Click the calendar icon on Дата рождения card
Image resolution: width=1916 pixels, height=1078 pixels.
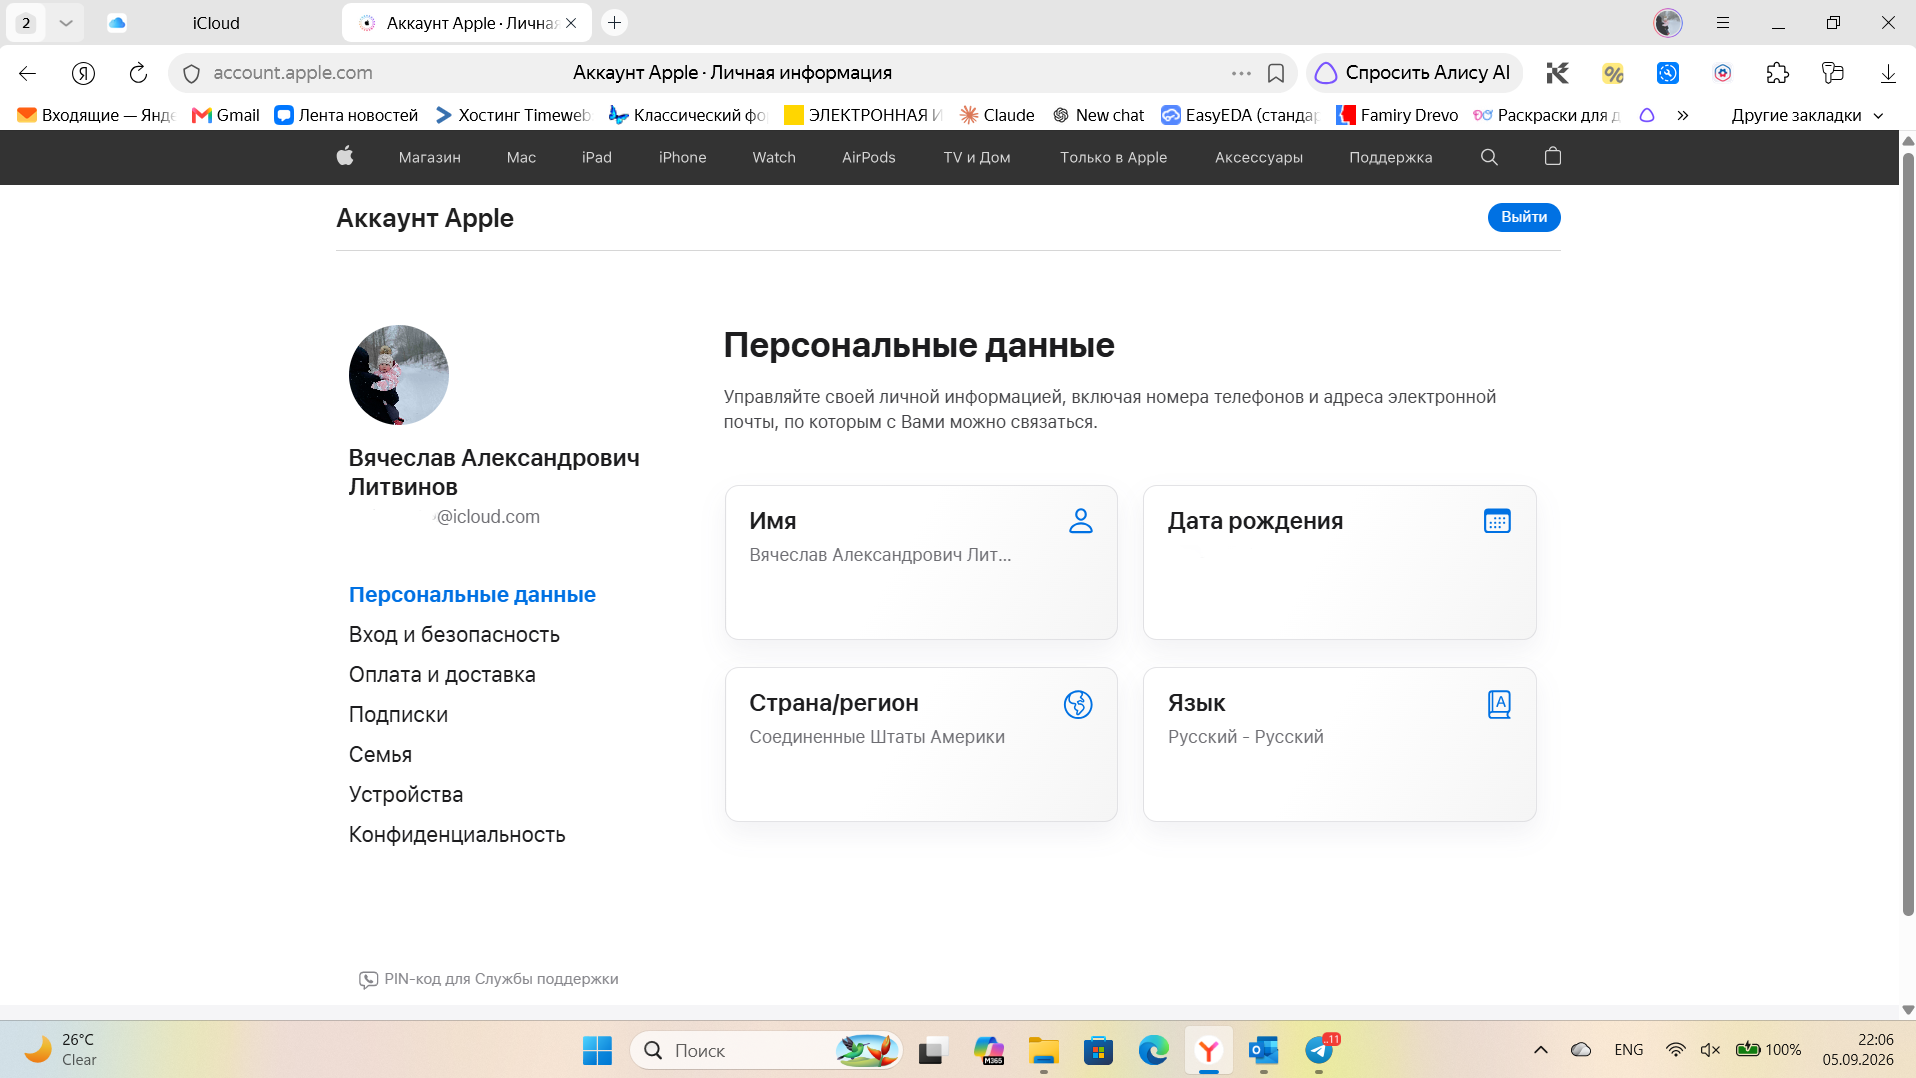point(1497,521)
